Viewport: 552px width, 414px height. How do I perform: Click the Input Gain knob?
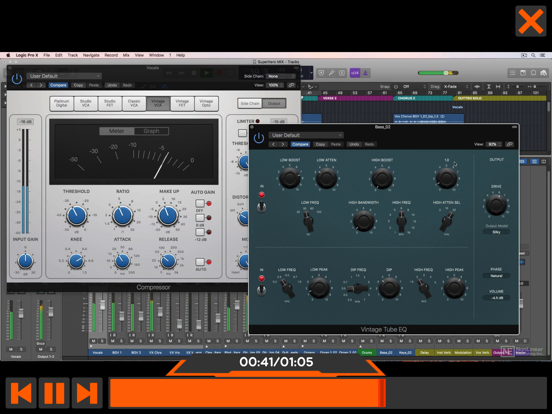pos(25,261)
